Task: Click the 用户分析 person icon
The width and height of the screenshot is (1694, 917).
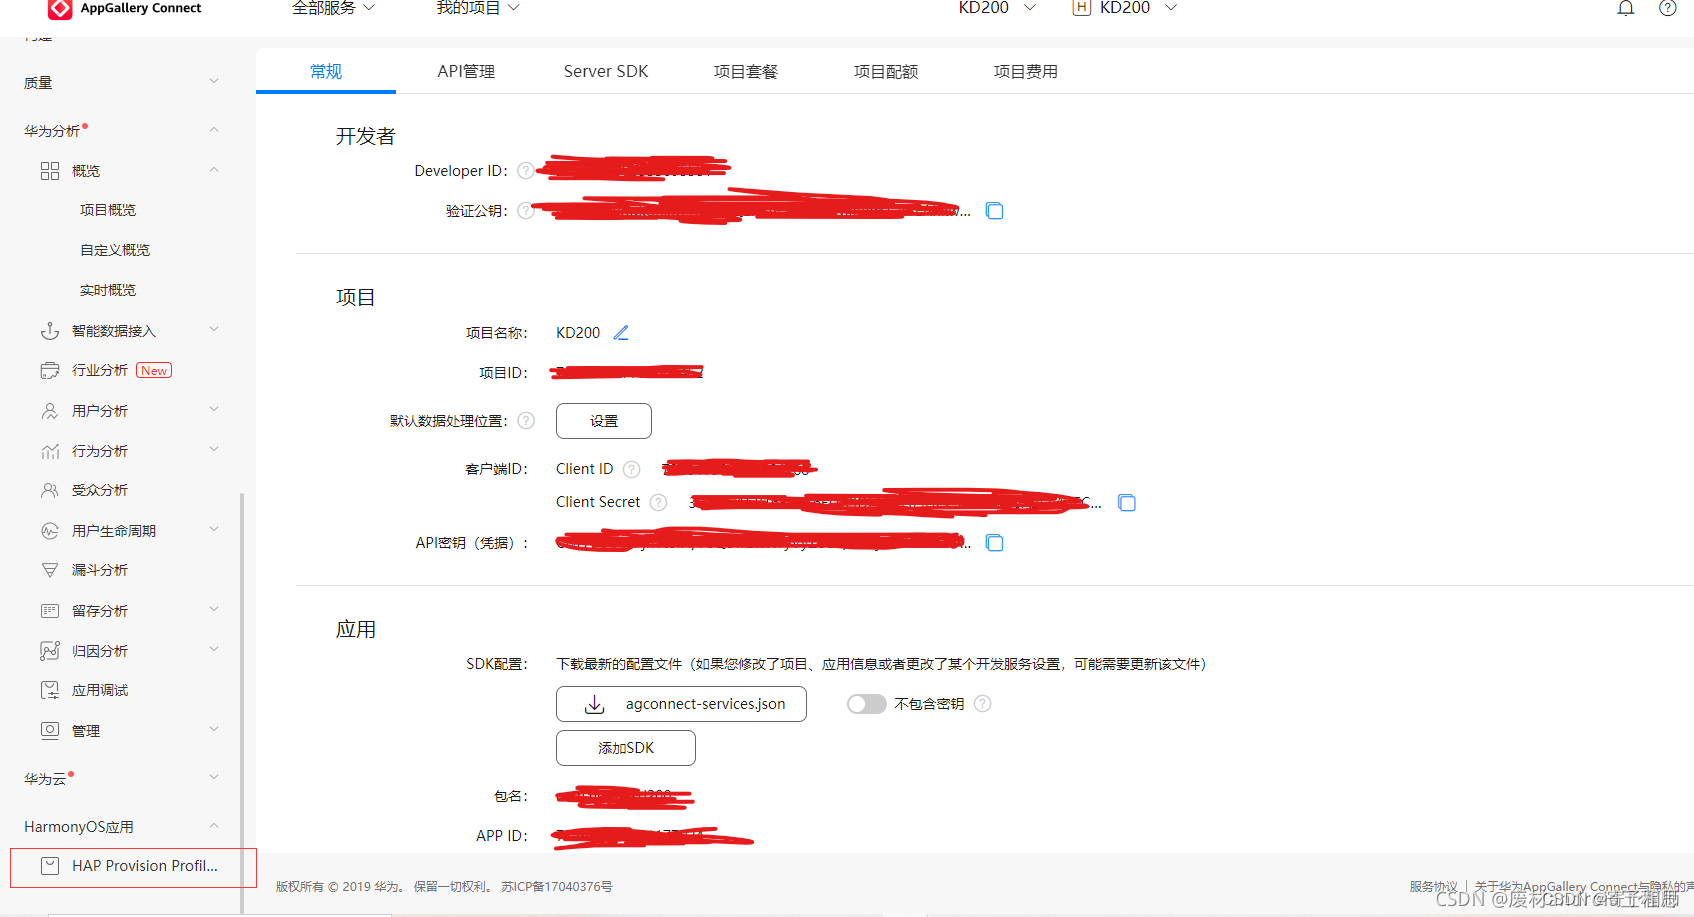Action: [50, 411]
